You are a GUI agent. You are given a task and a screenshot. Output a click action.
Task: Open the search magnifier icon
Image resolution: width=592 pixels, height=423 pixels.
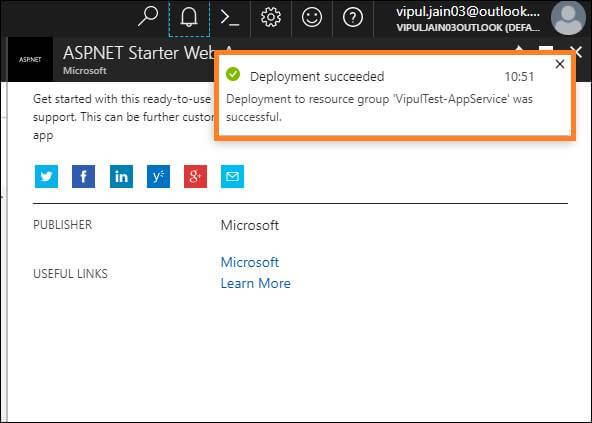click(148, 17)
